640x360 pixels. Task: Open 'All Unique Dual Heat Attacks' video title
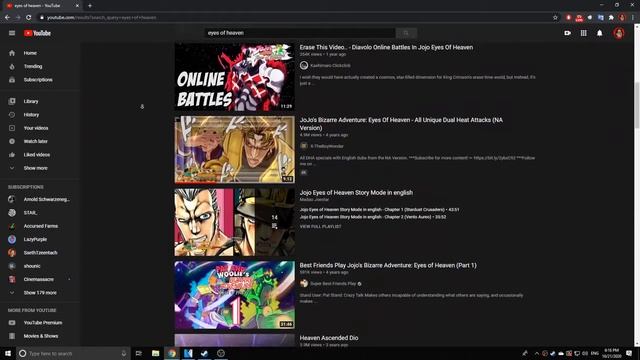tap(401, 124)
